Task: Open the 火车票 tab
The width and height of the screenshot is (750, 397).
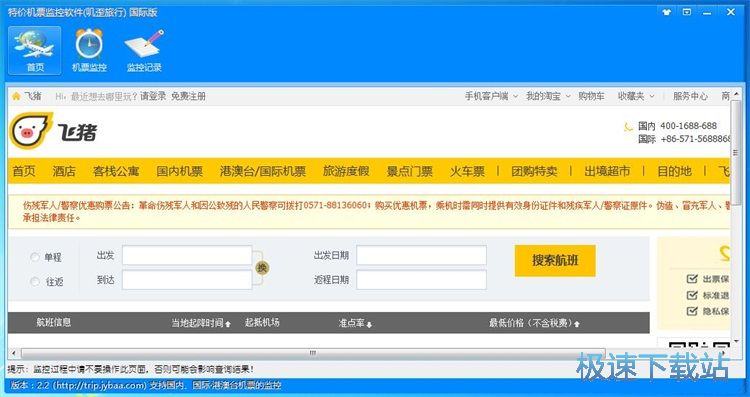Action: click(x=467, y=171)
